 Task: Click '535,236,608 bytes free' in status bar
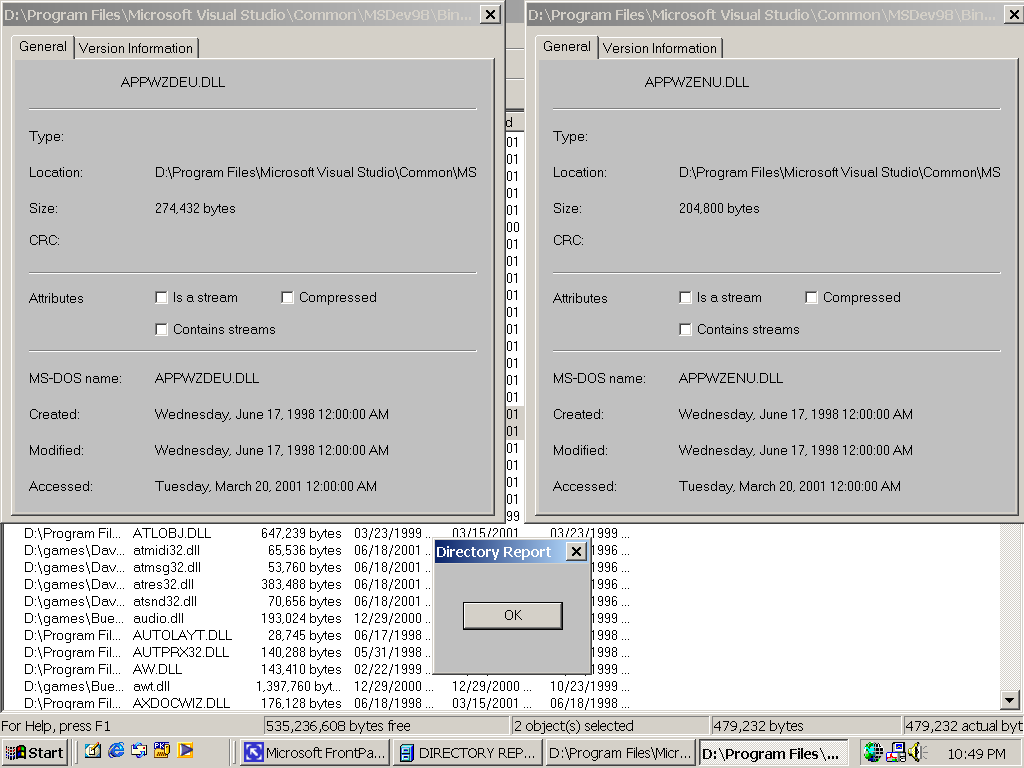pos(386,726)
